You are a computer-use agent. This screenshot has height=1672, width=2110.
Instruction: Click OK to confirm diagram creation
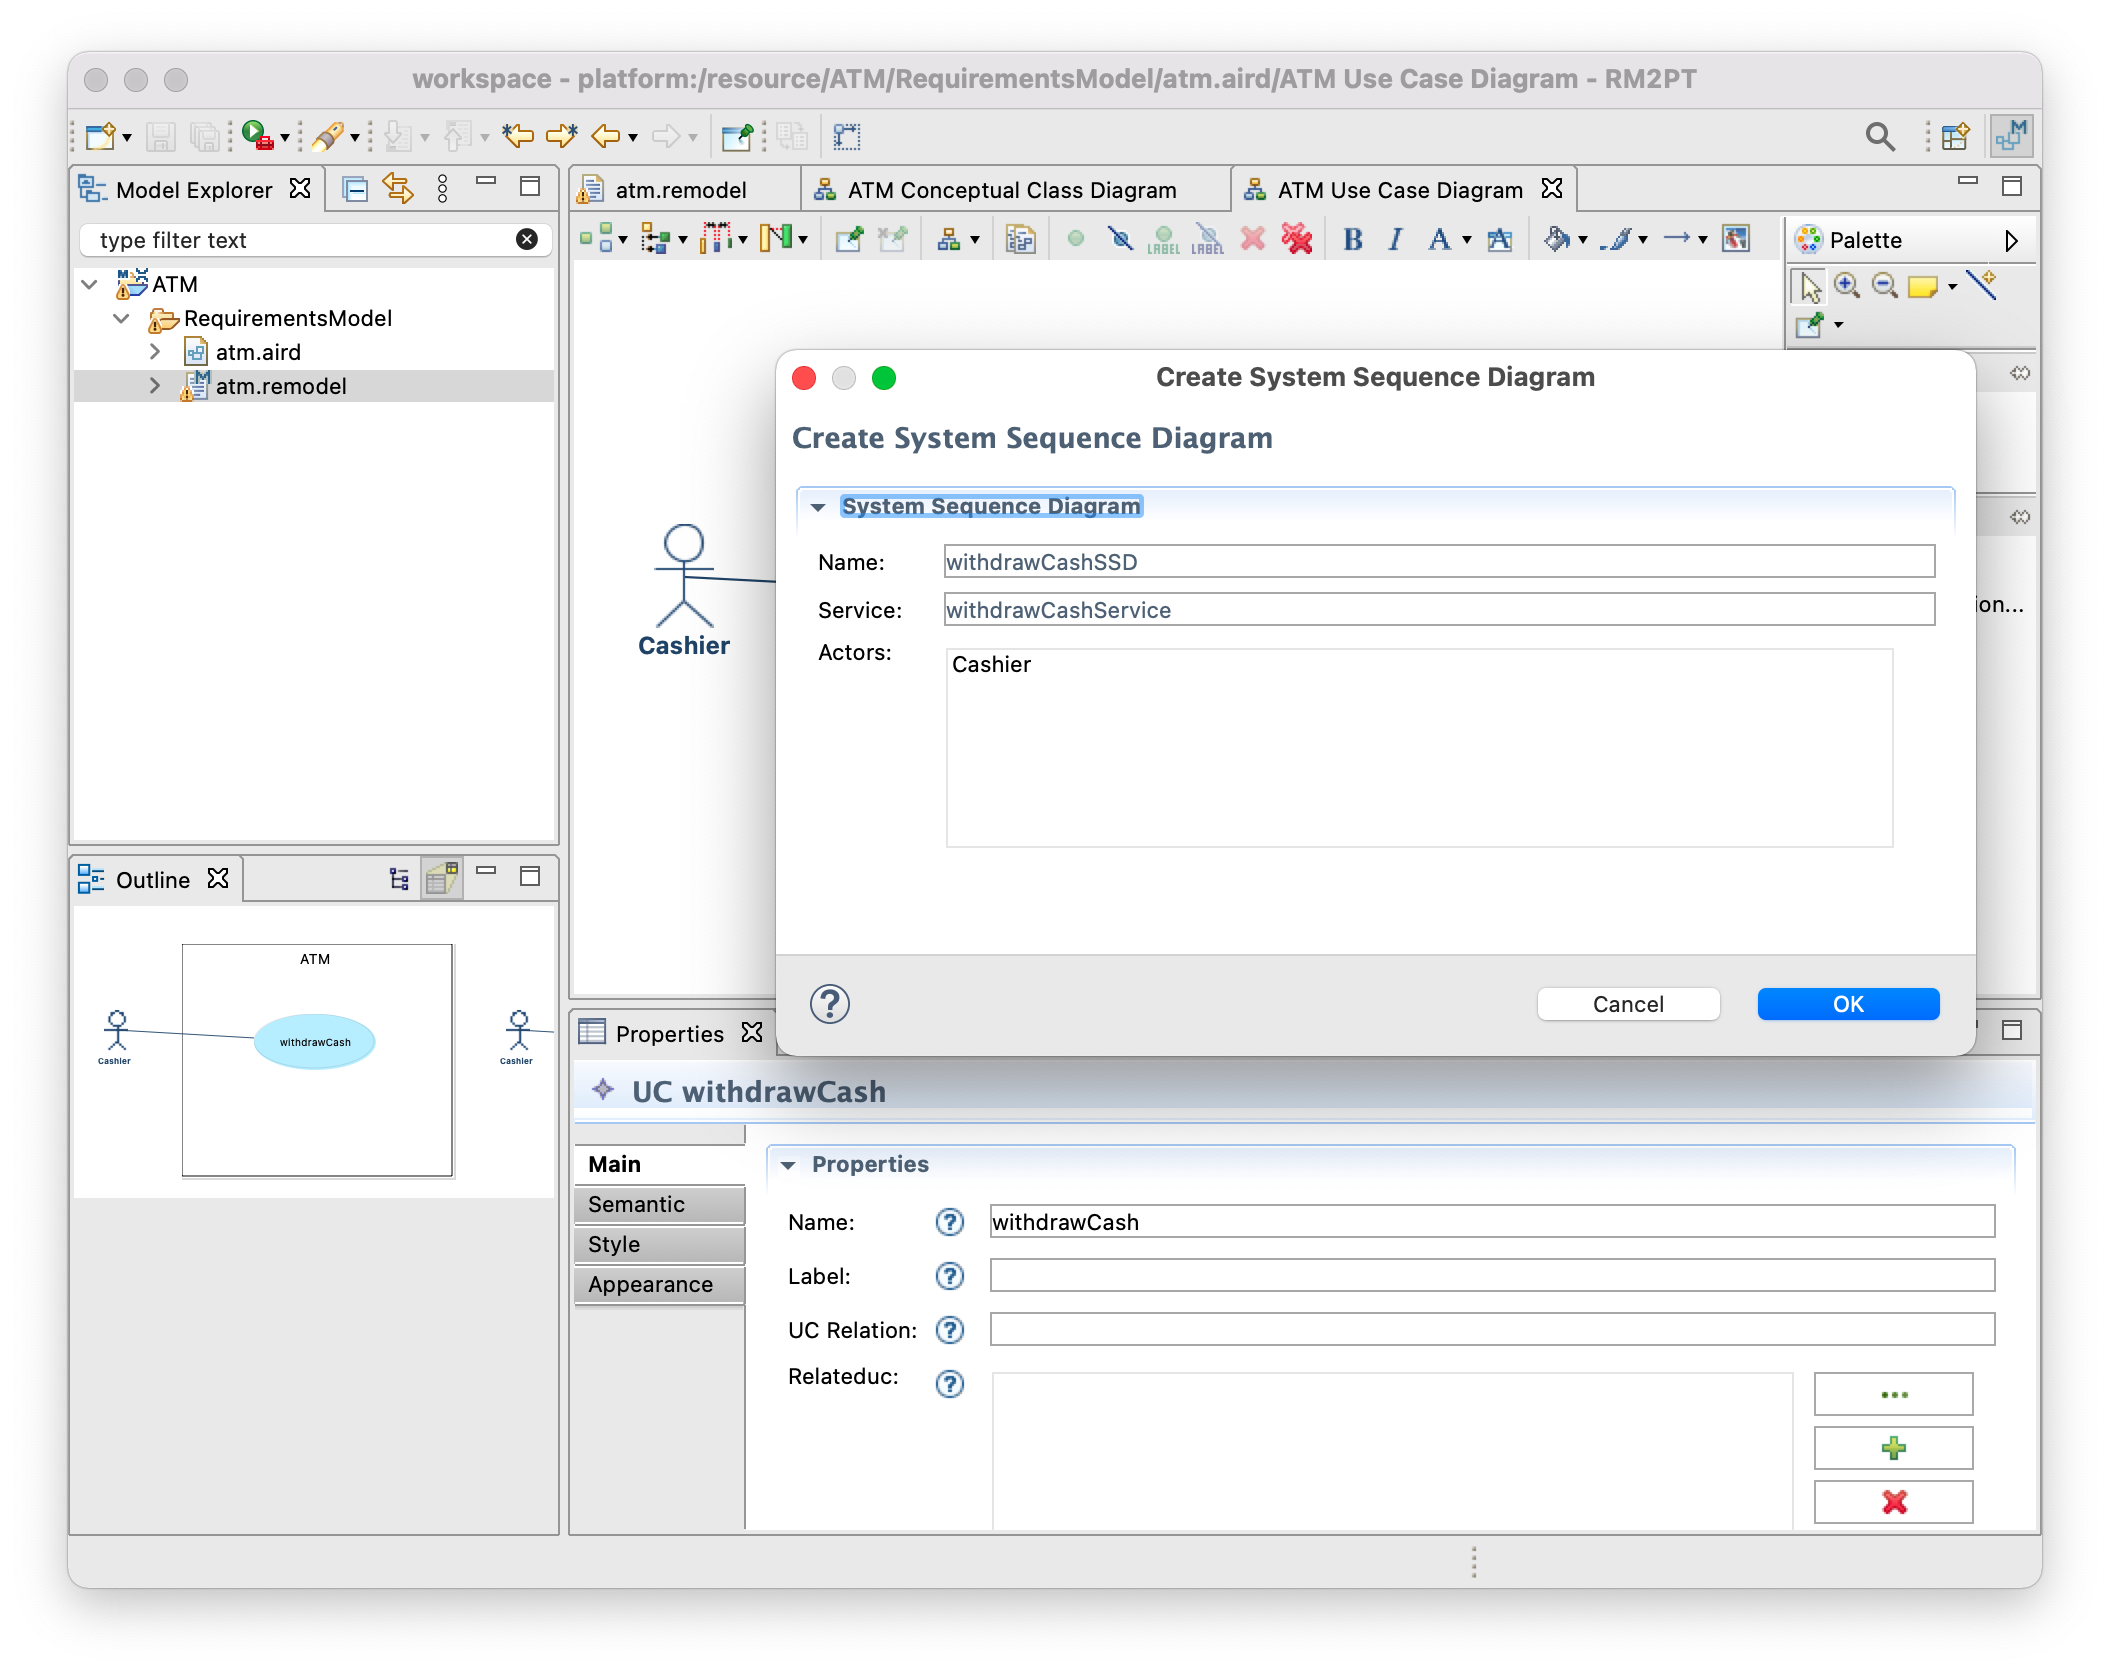click(x=1846, y=1004)
